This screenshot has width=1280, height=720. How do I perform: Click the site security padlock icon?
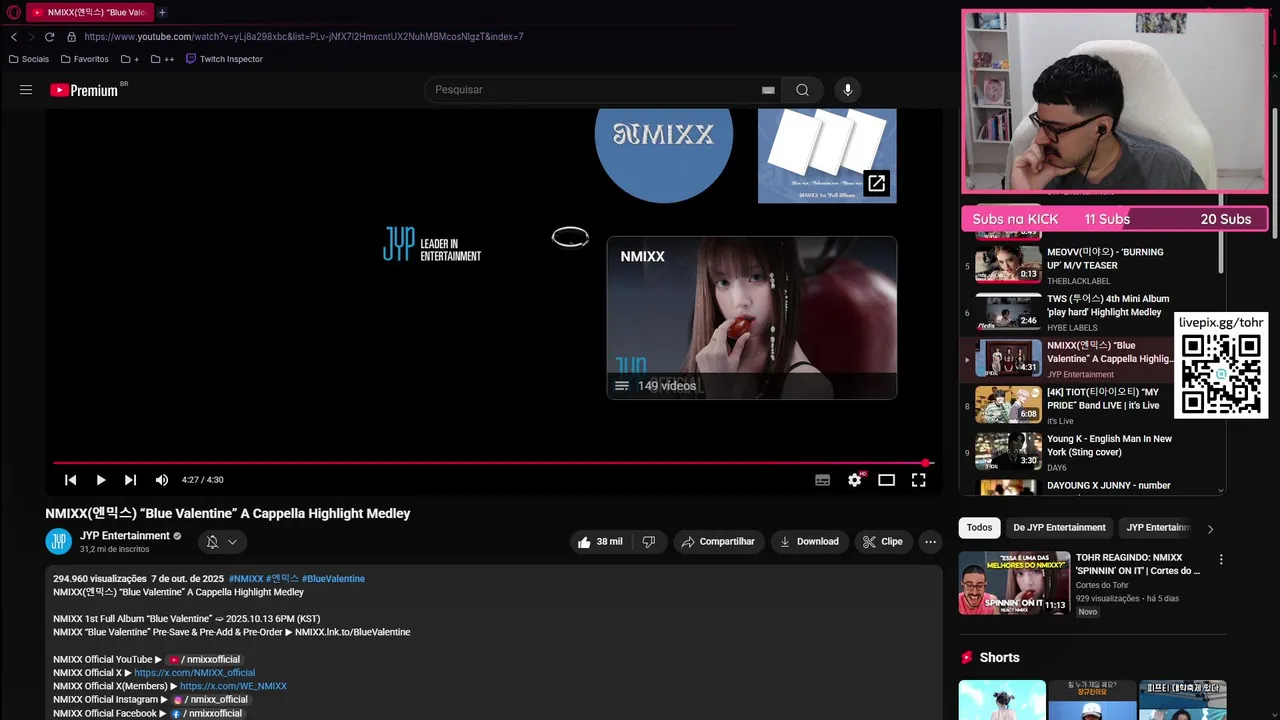70,37
